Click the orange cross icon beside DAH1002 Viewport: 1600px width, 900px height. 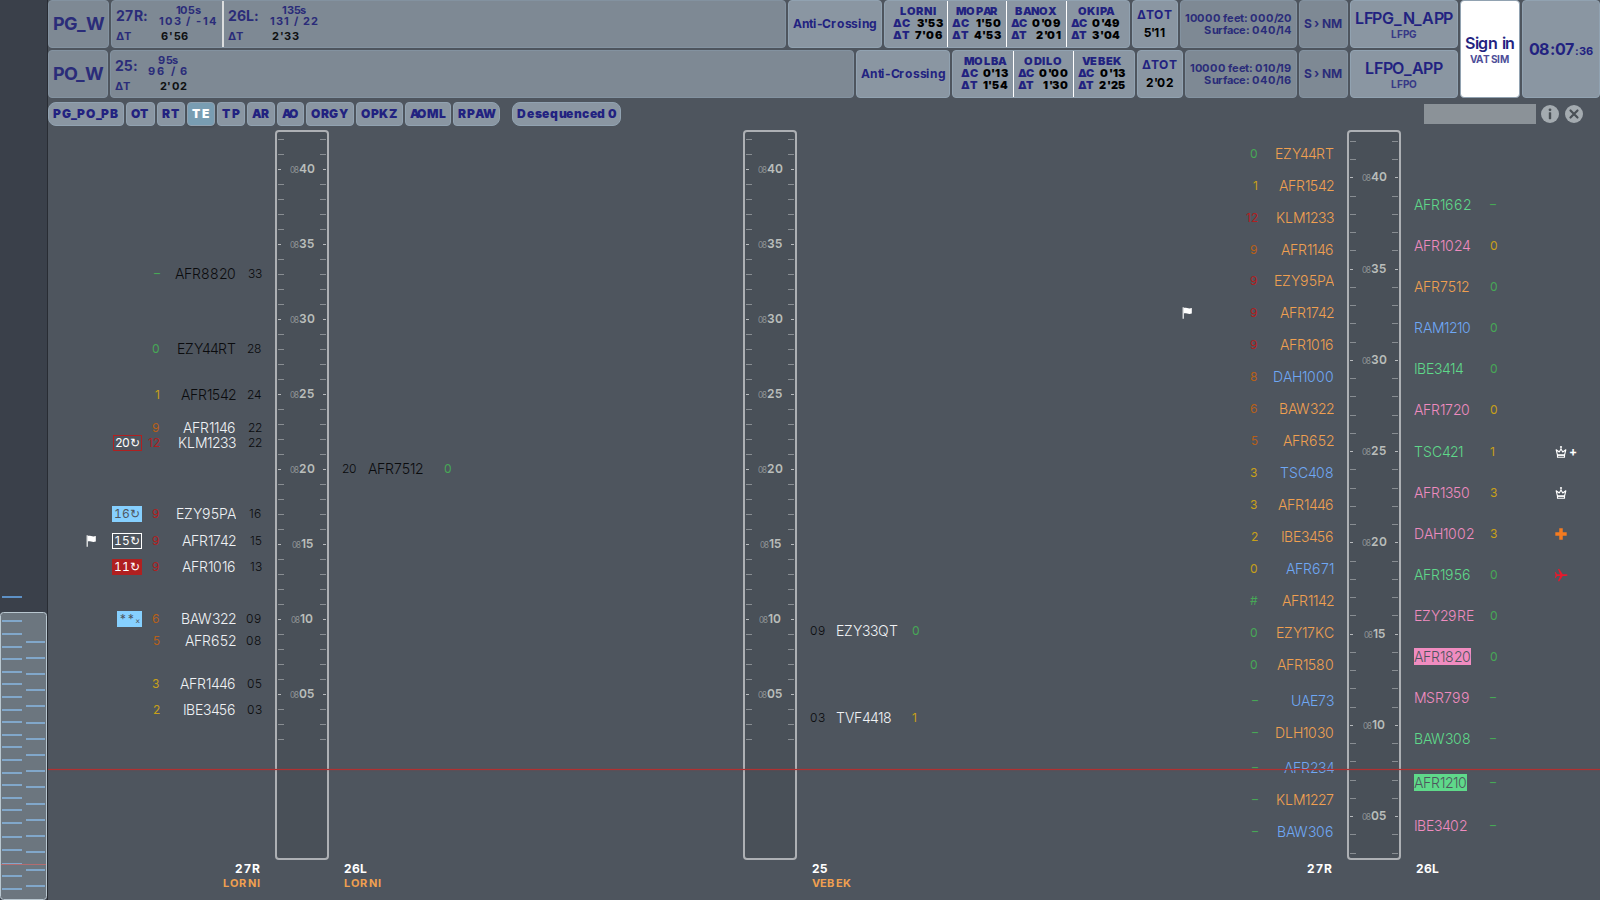pyautogui.click(x=1560, y=534)
